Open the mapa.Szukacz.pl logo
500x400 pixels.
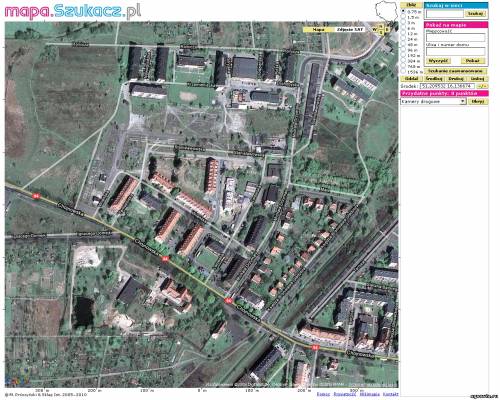(x=73, y=11)
